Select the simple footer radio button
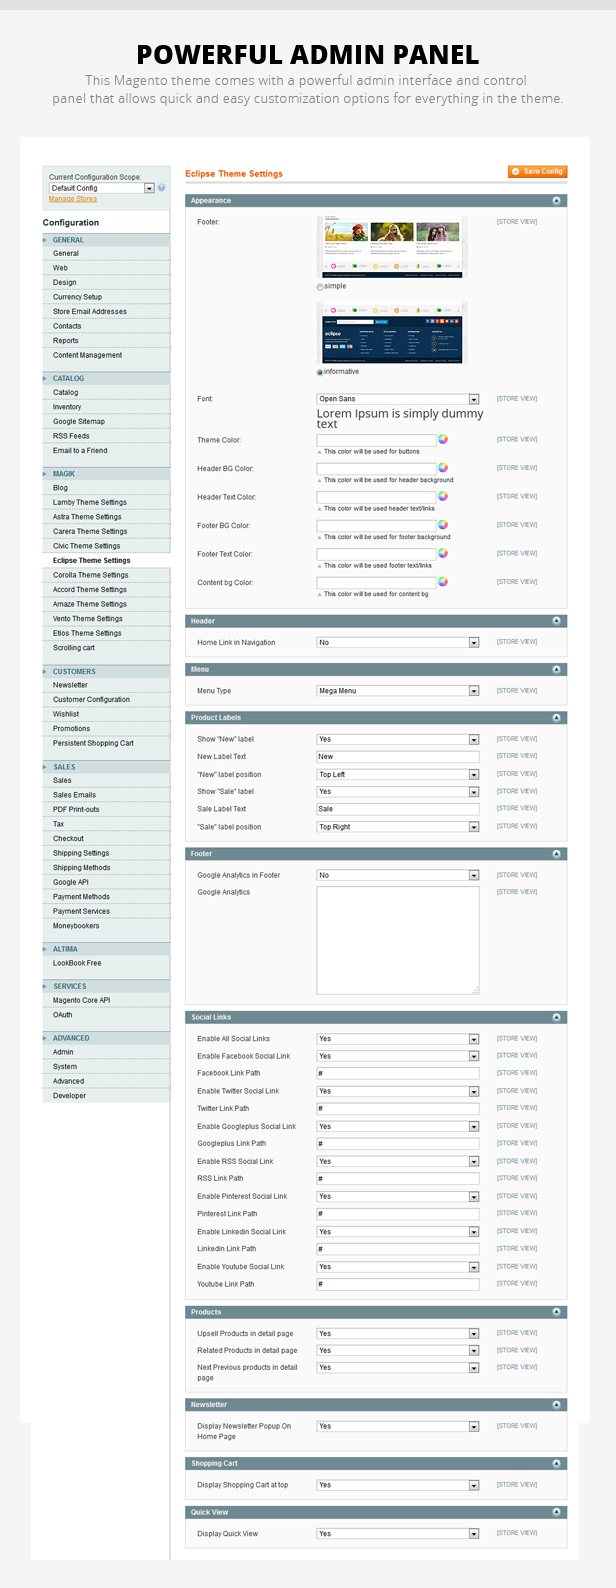 (x=320, y=287)
